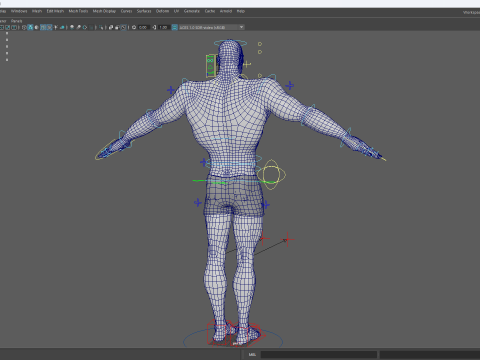480x360 pixels.
Task: Open the ACES view transform dropdown
Action: pos(212,27)
